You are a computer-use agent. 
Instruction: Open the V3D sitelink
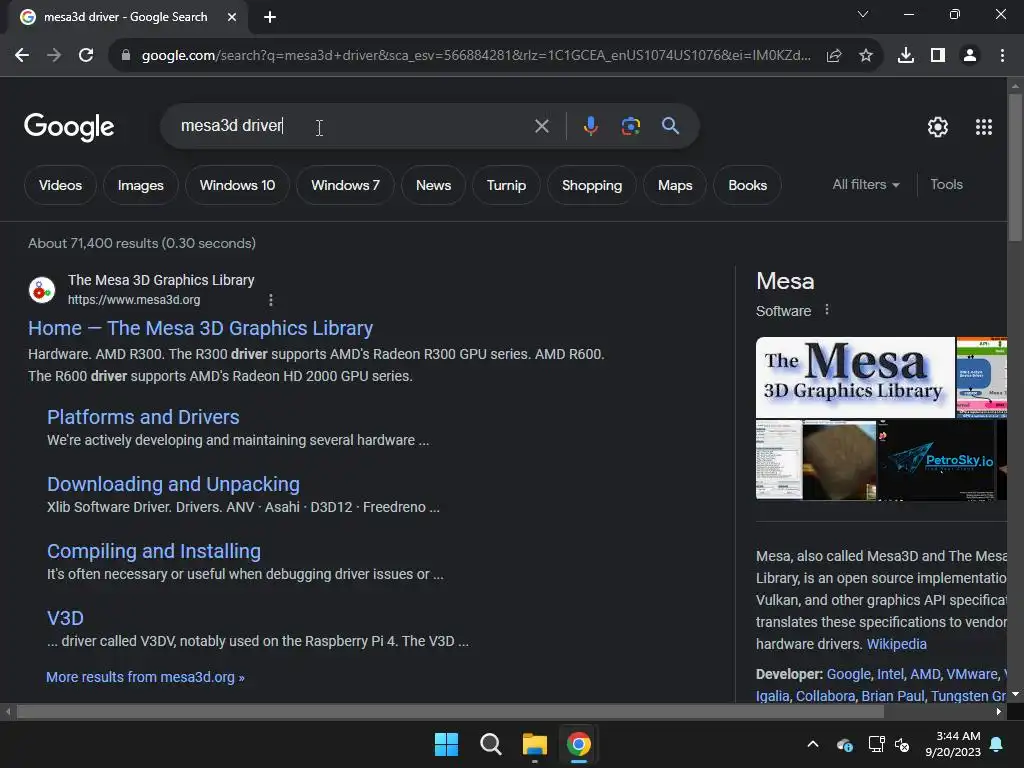[x=65, y=618]
